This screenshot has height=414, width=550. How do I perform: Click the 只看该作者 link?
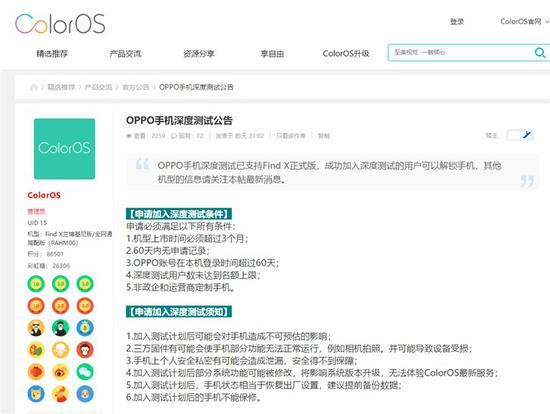pyautogui.click(x=291, y=136)
